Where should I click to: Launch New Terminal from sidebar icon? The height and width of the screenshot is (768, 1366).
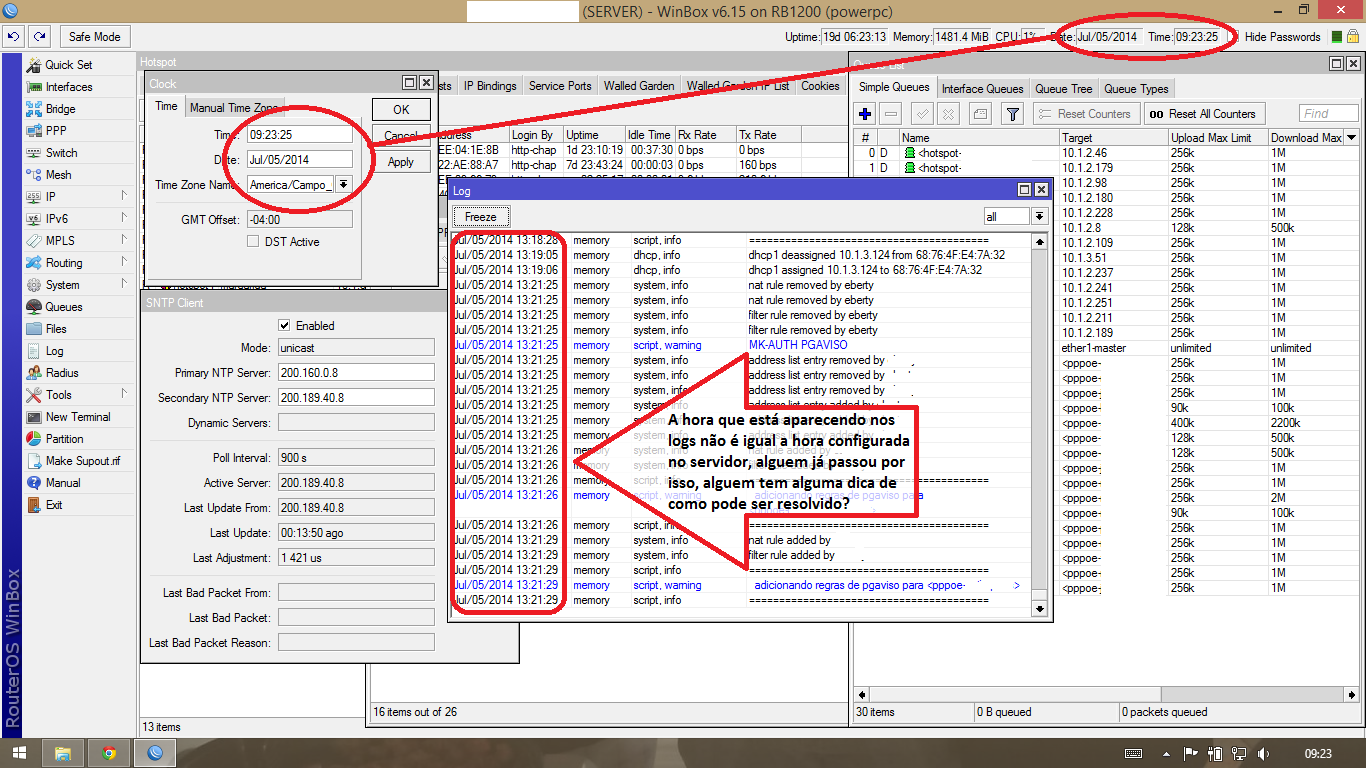[33, 417]
